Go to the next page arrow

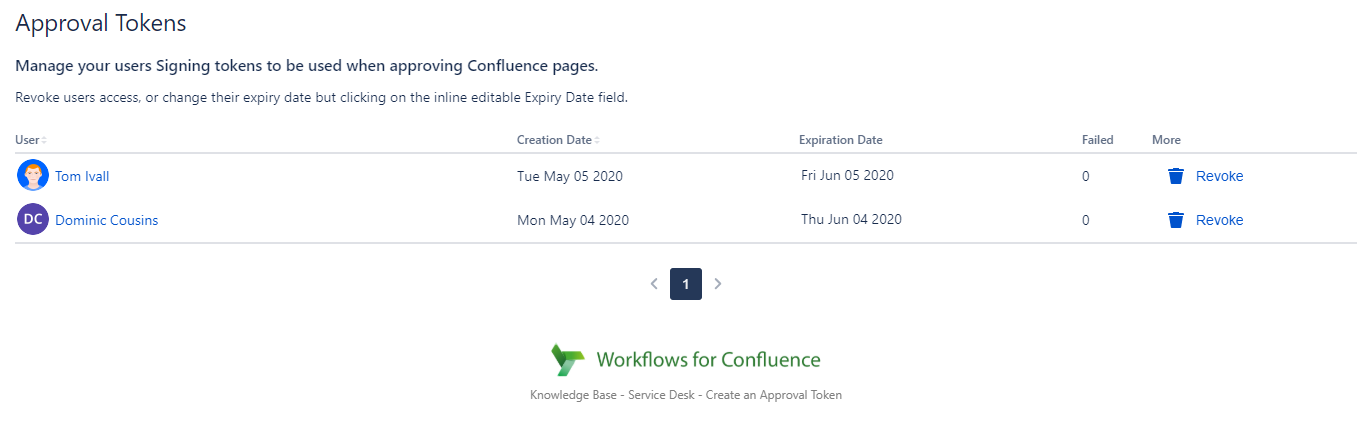(718, 284)
